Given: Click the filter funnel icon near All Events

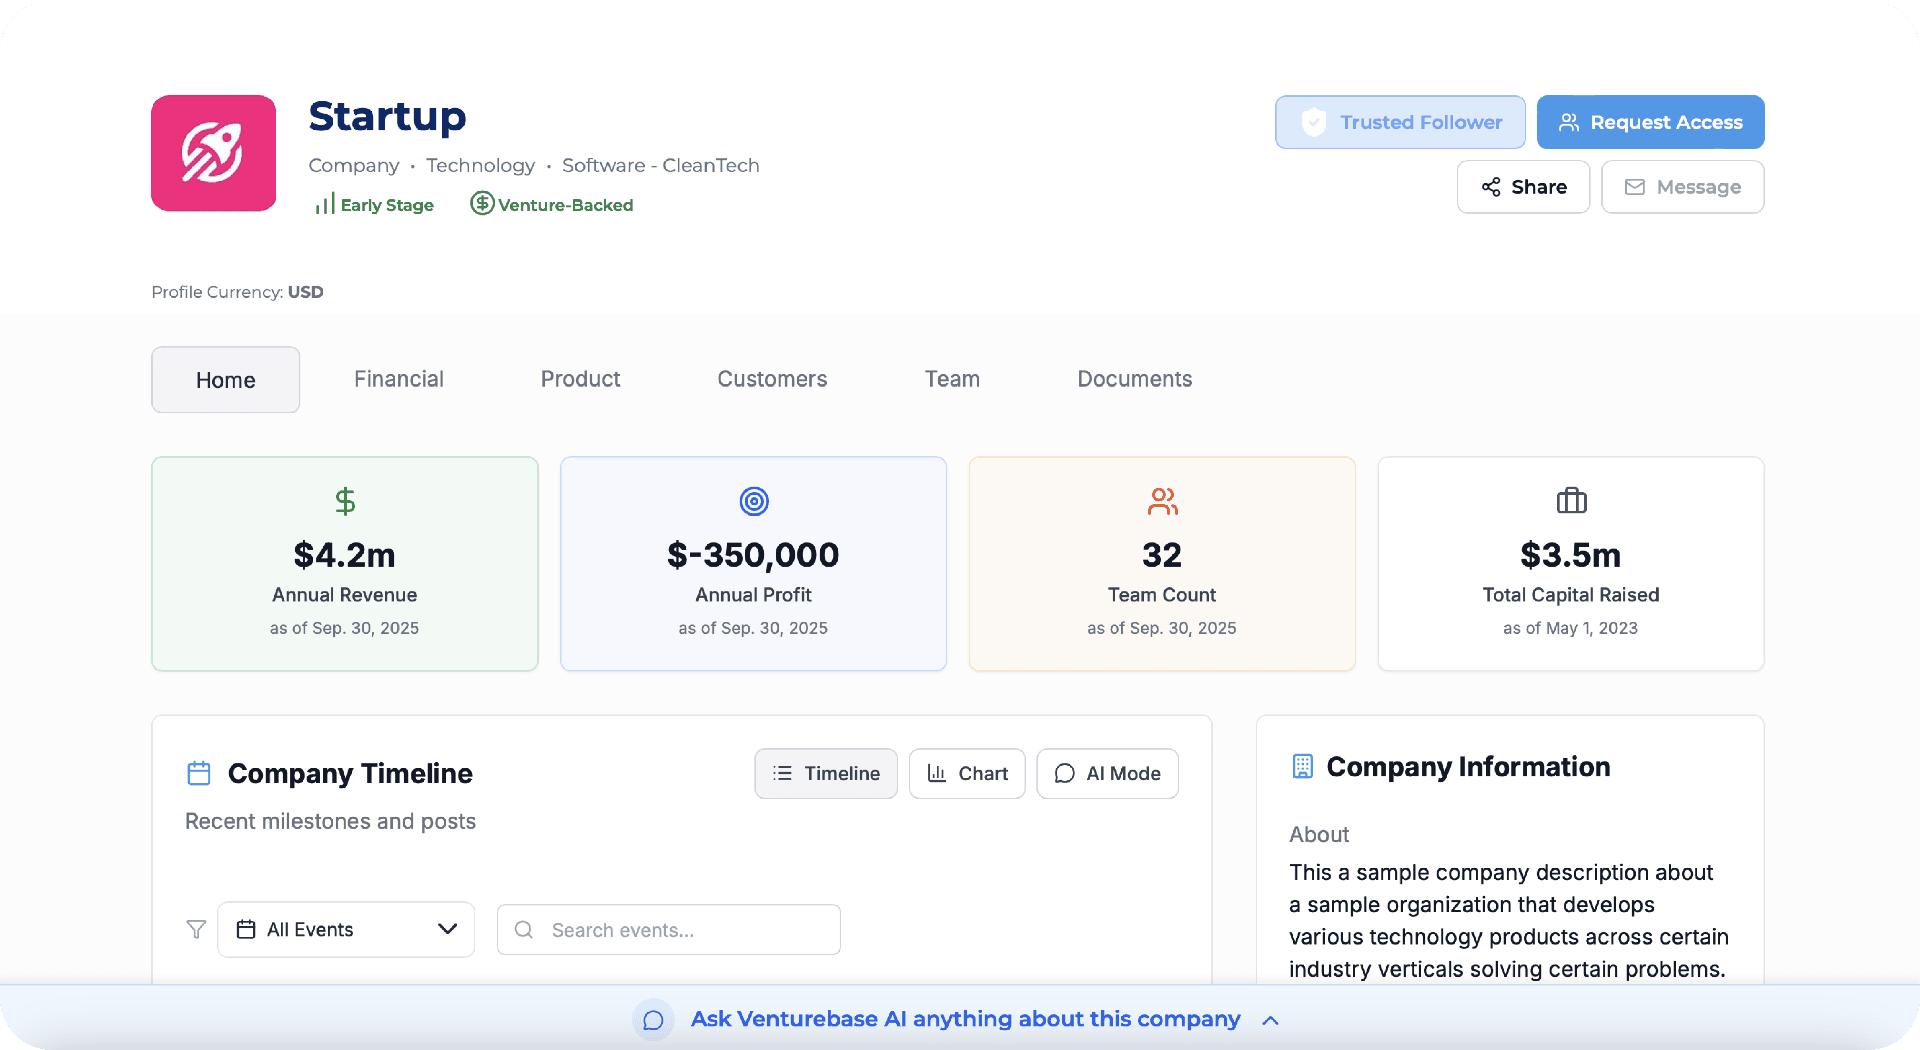Looking at the screenshot, I should pyautogui.click(x=196, y=929).
